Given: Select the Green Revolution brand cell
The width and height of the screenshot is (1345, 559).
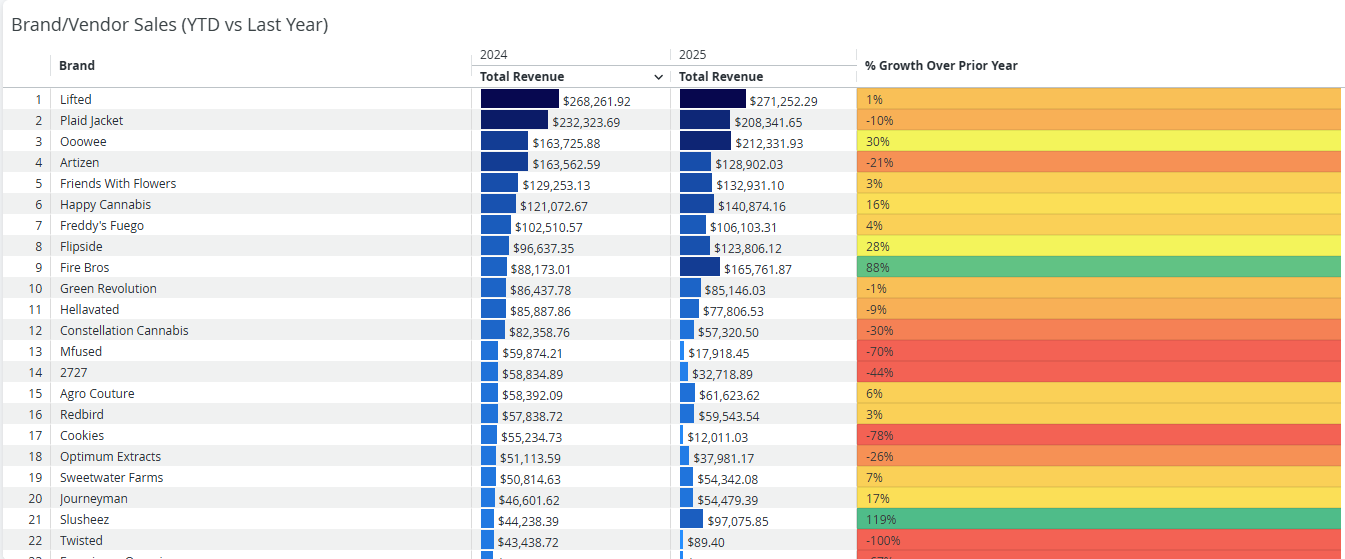Looking at the screenshot, I should (260, 288).
